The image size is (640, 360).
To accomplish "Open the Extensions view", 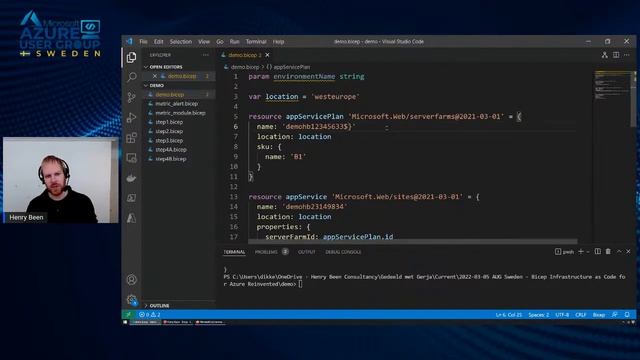I will click(x=131, y=138).
